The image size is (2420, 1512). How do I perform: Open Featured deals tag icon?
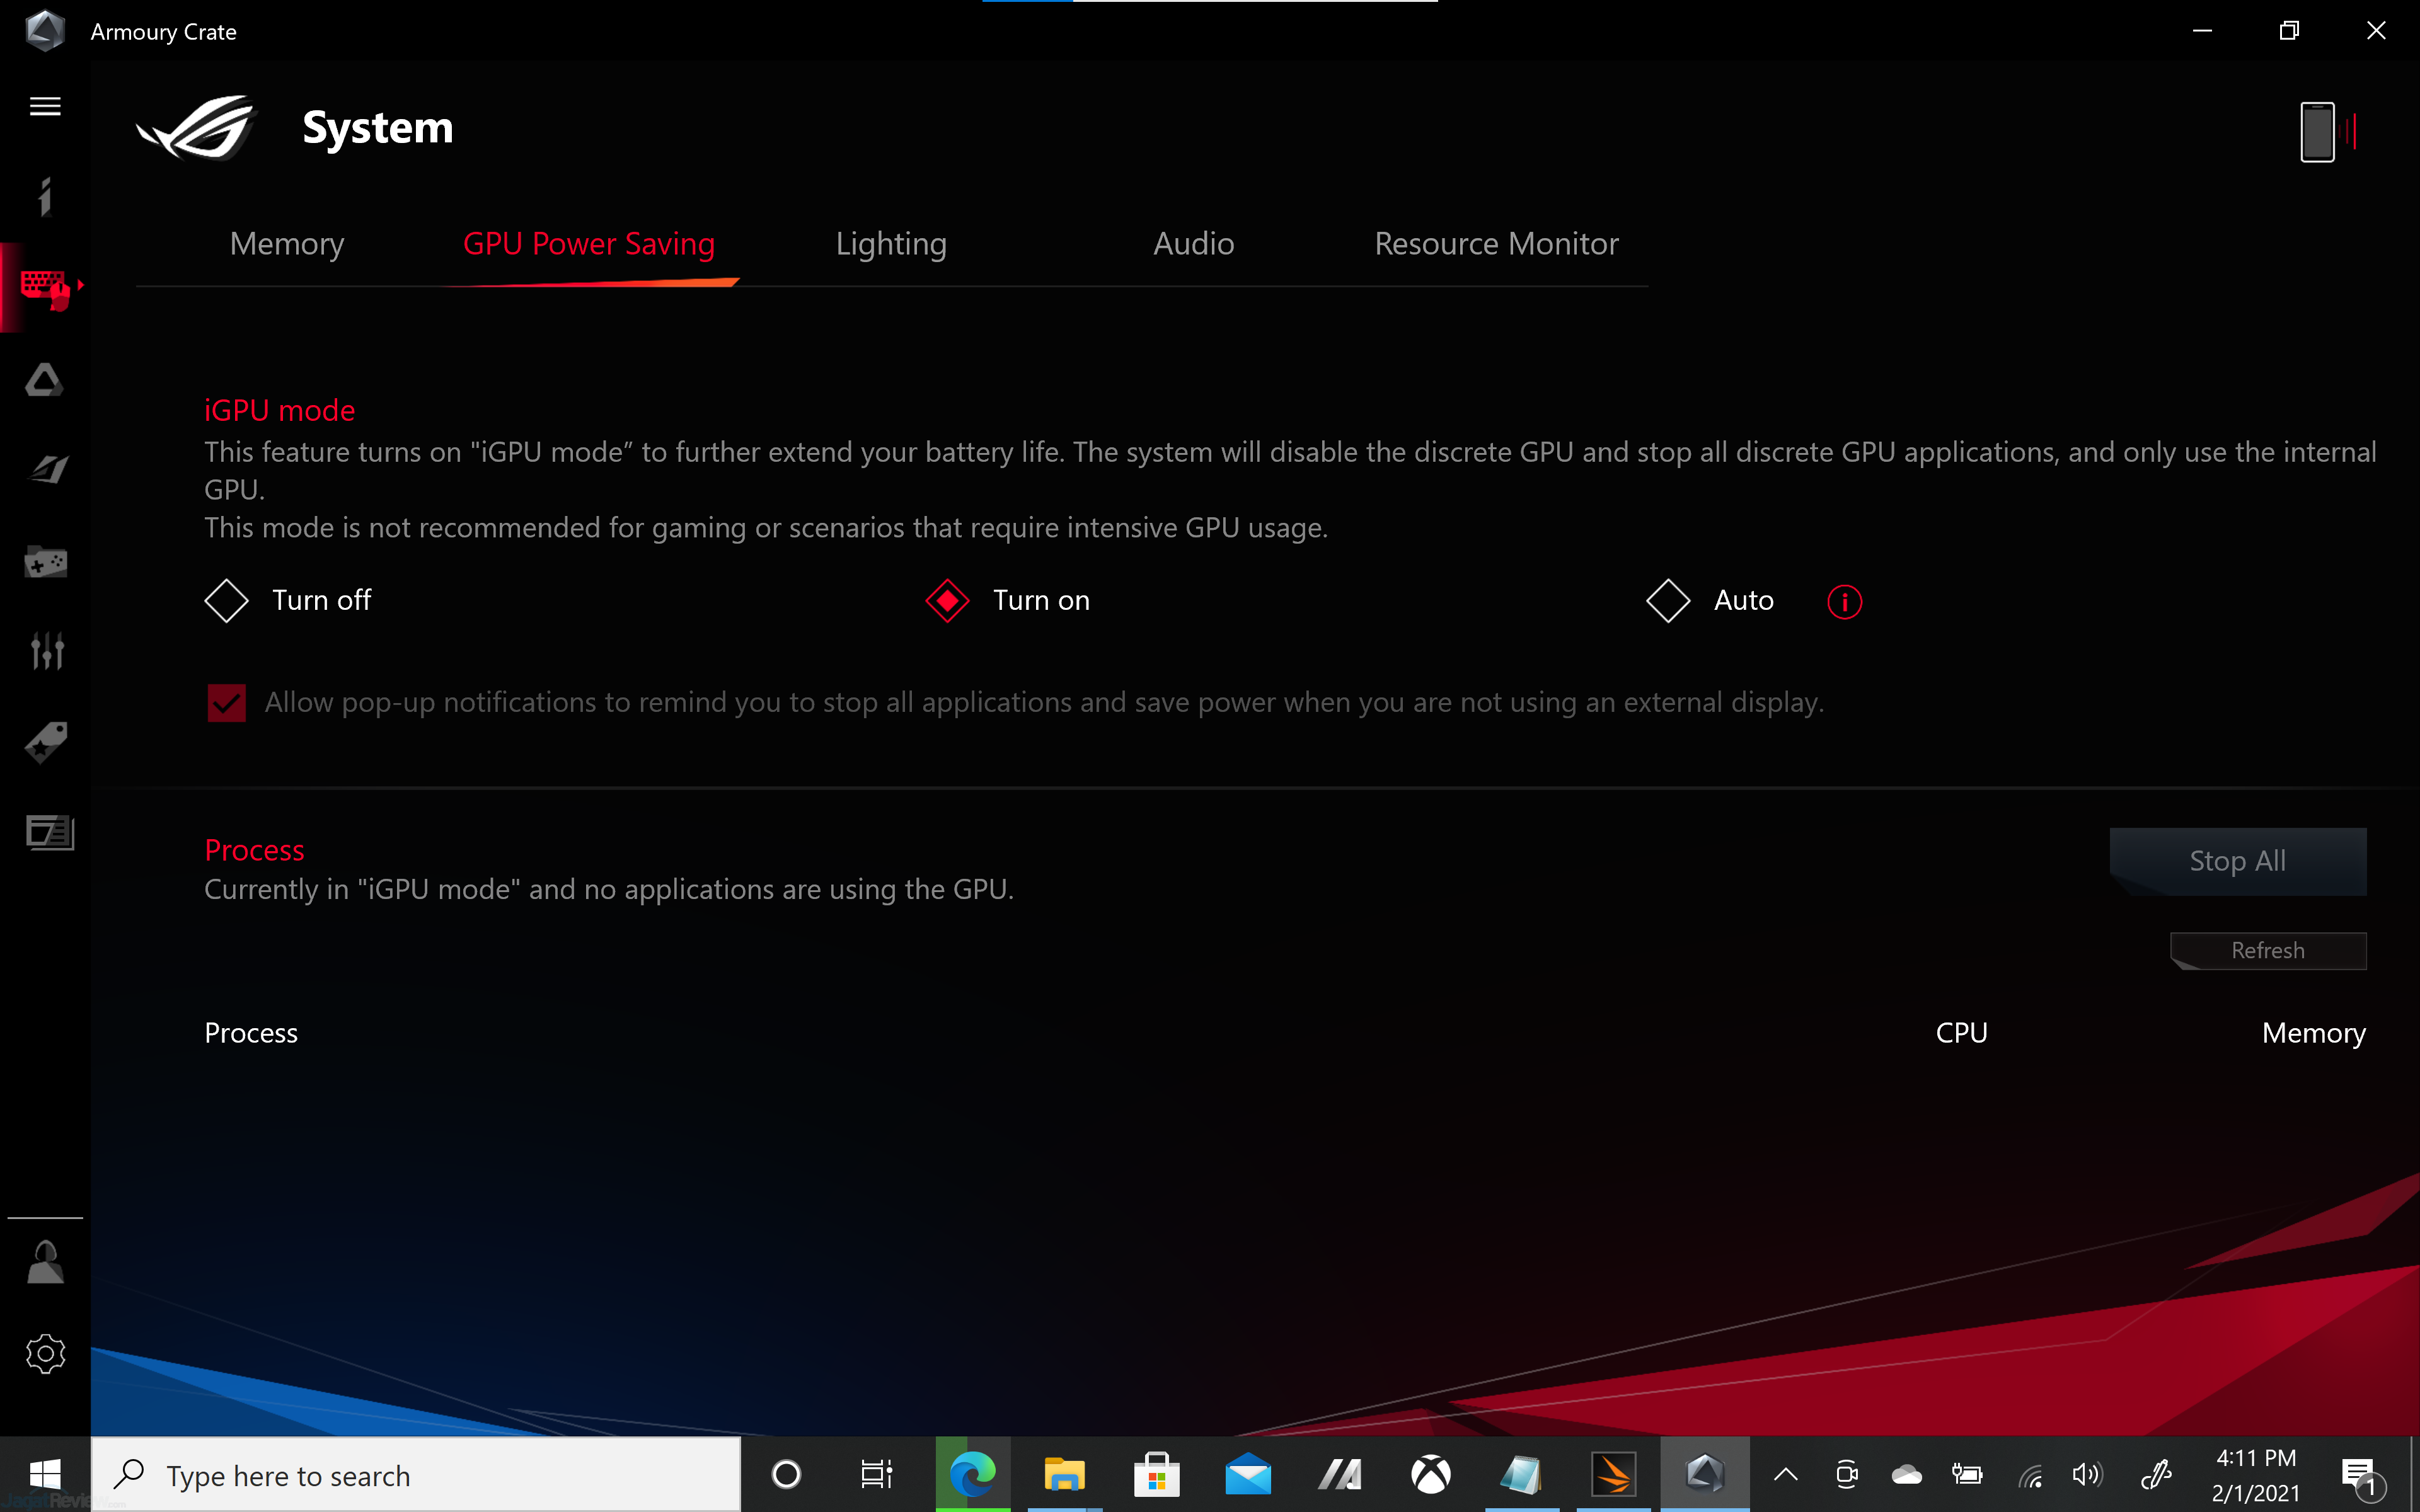tap(46, 742)
